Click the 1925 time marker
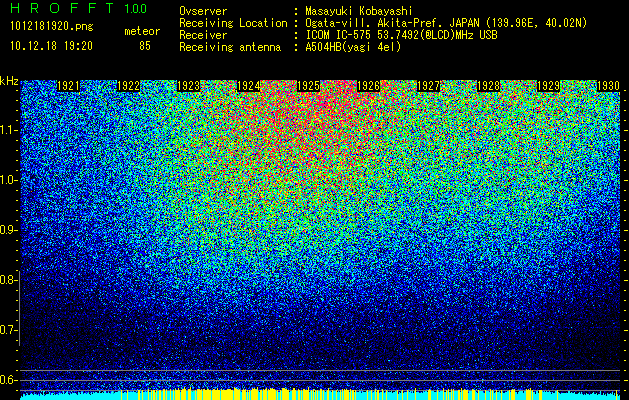This screenshot has width=629, height=400. coord(308,86)
